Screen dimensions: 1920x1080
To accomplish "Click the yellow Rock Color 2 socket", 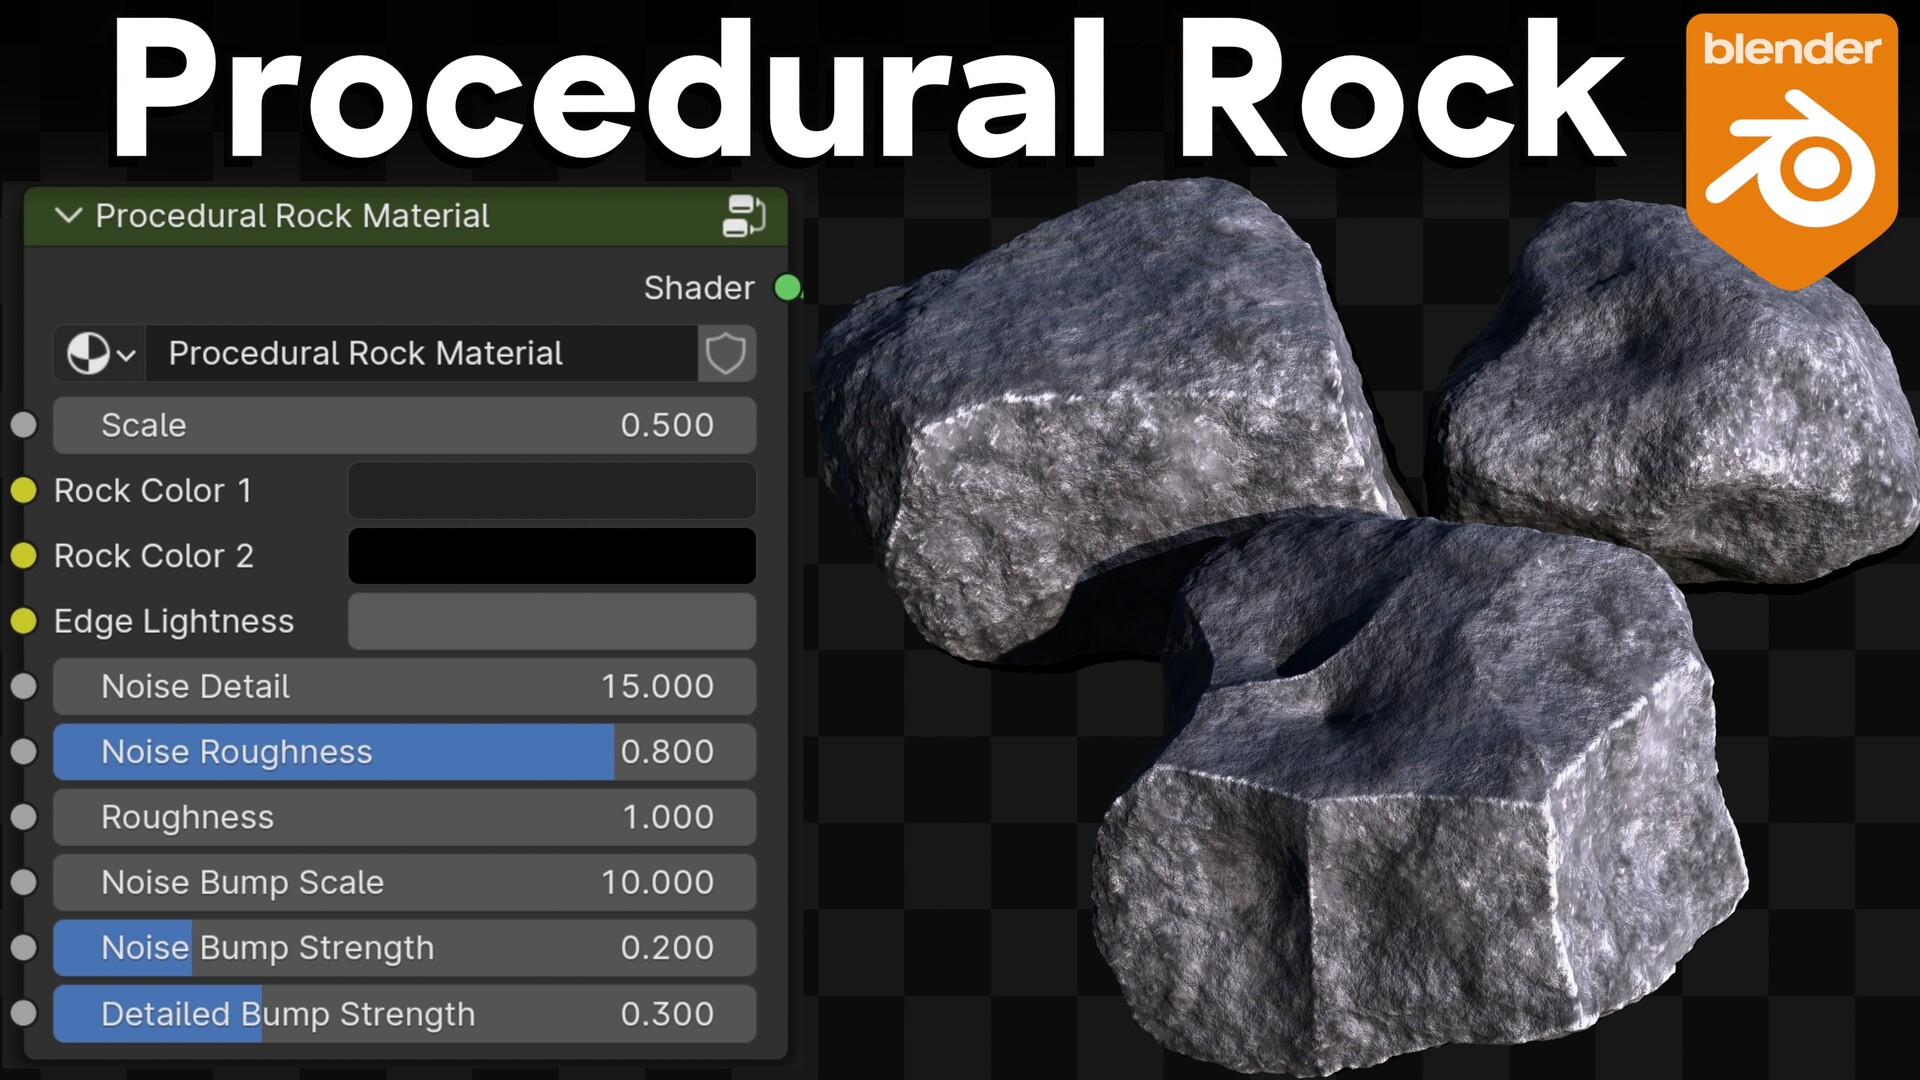I will pyautogui.click(x=24, y=555).
